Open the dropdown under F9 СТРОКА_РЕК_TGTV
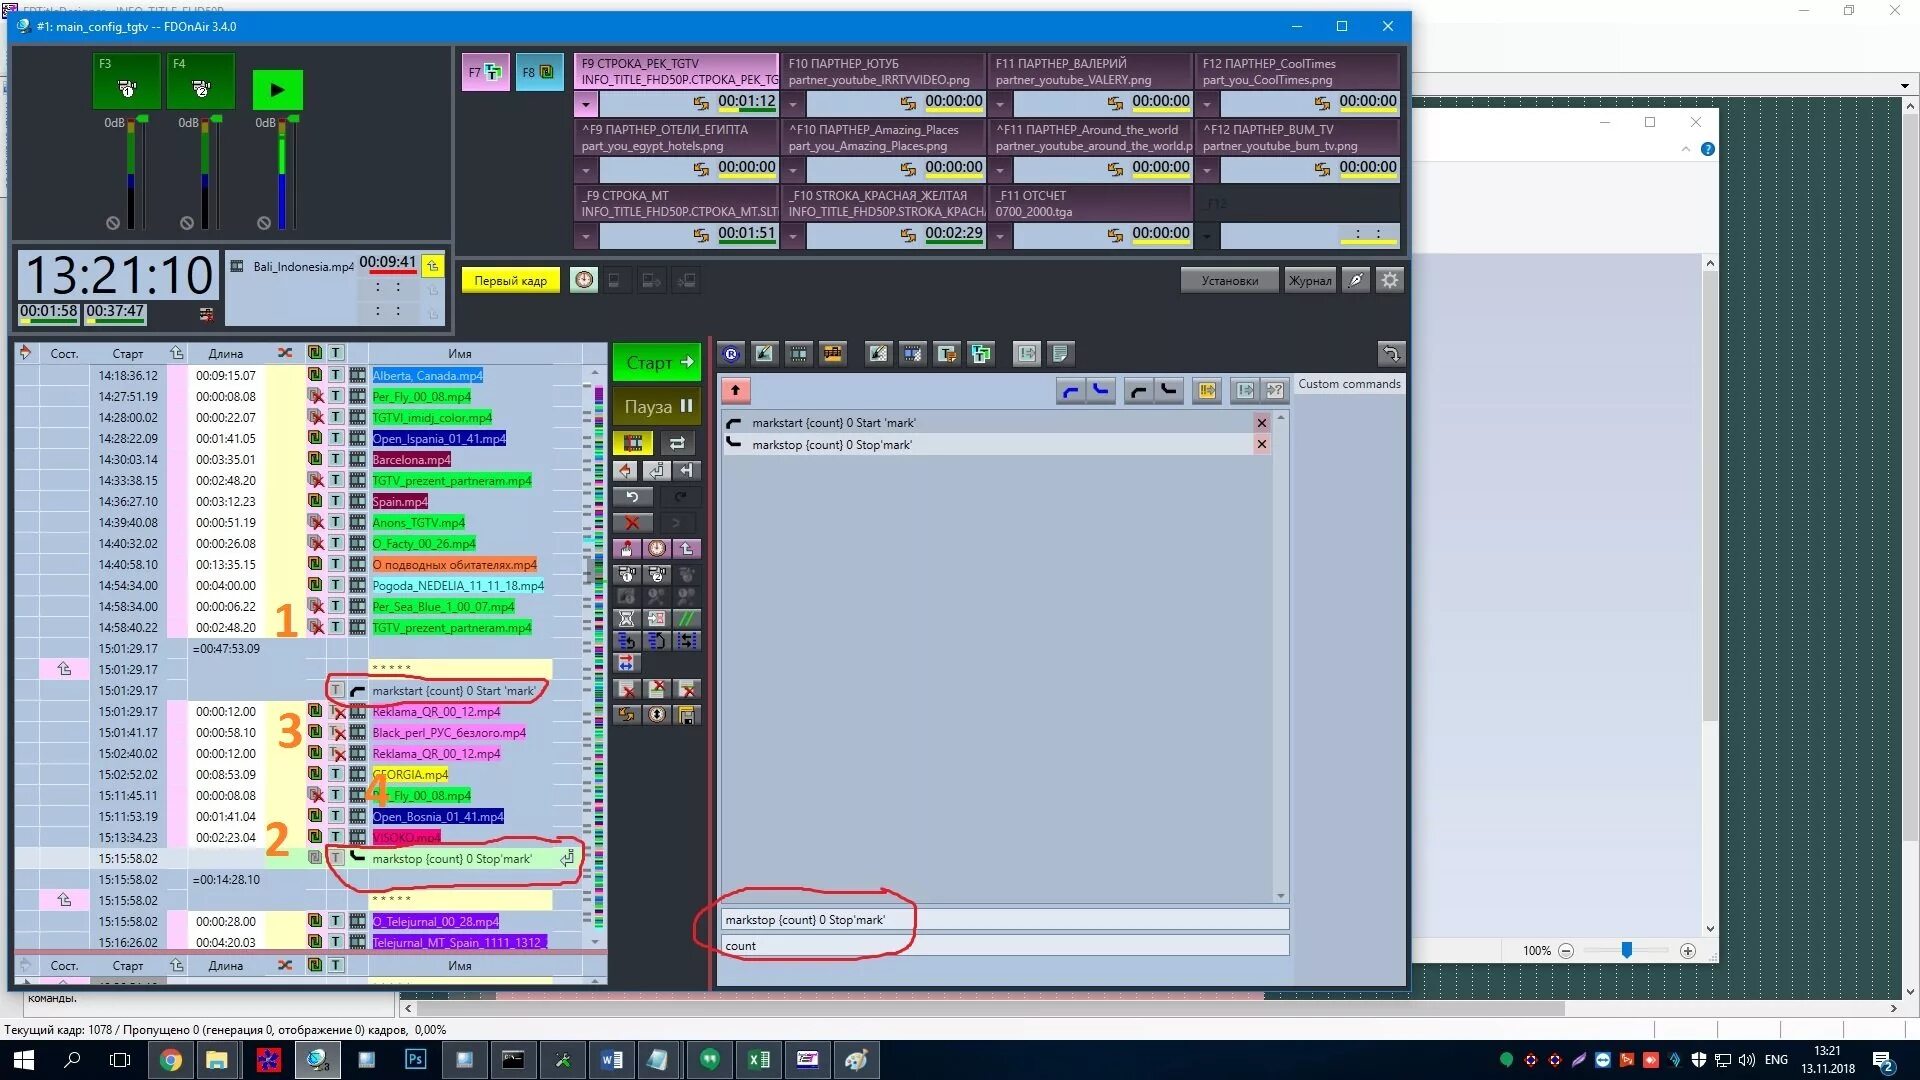This screenshot has height=1080, width=1920. pos(585,103)
